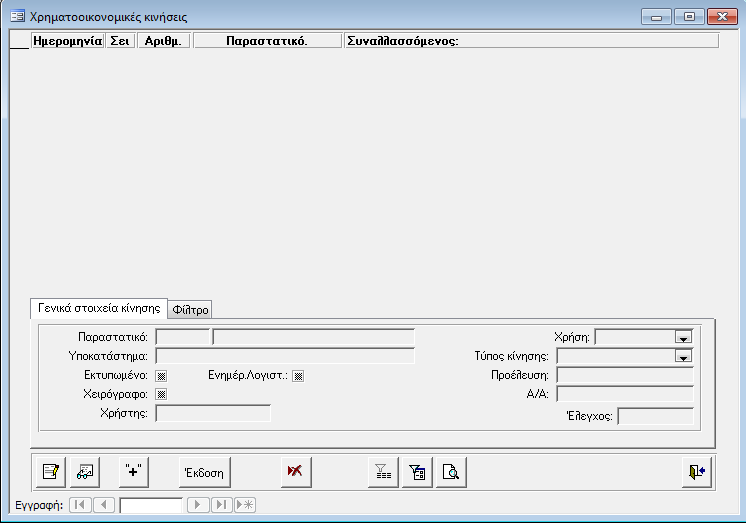Image resolution: width=746 pixels, height=523 pixels.
Task: Expand the Τύπος κίνησης dropdown
Action: 683,356
